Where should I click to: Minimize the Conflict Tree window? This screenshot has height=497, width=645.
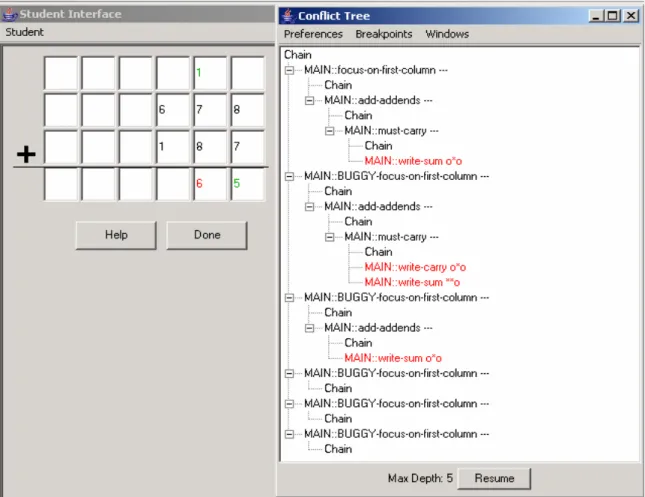(596, 16)
